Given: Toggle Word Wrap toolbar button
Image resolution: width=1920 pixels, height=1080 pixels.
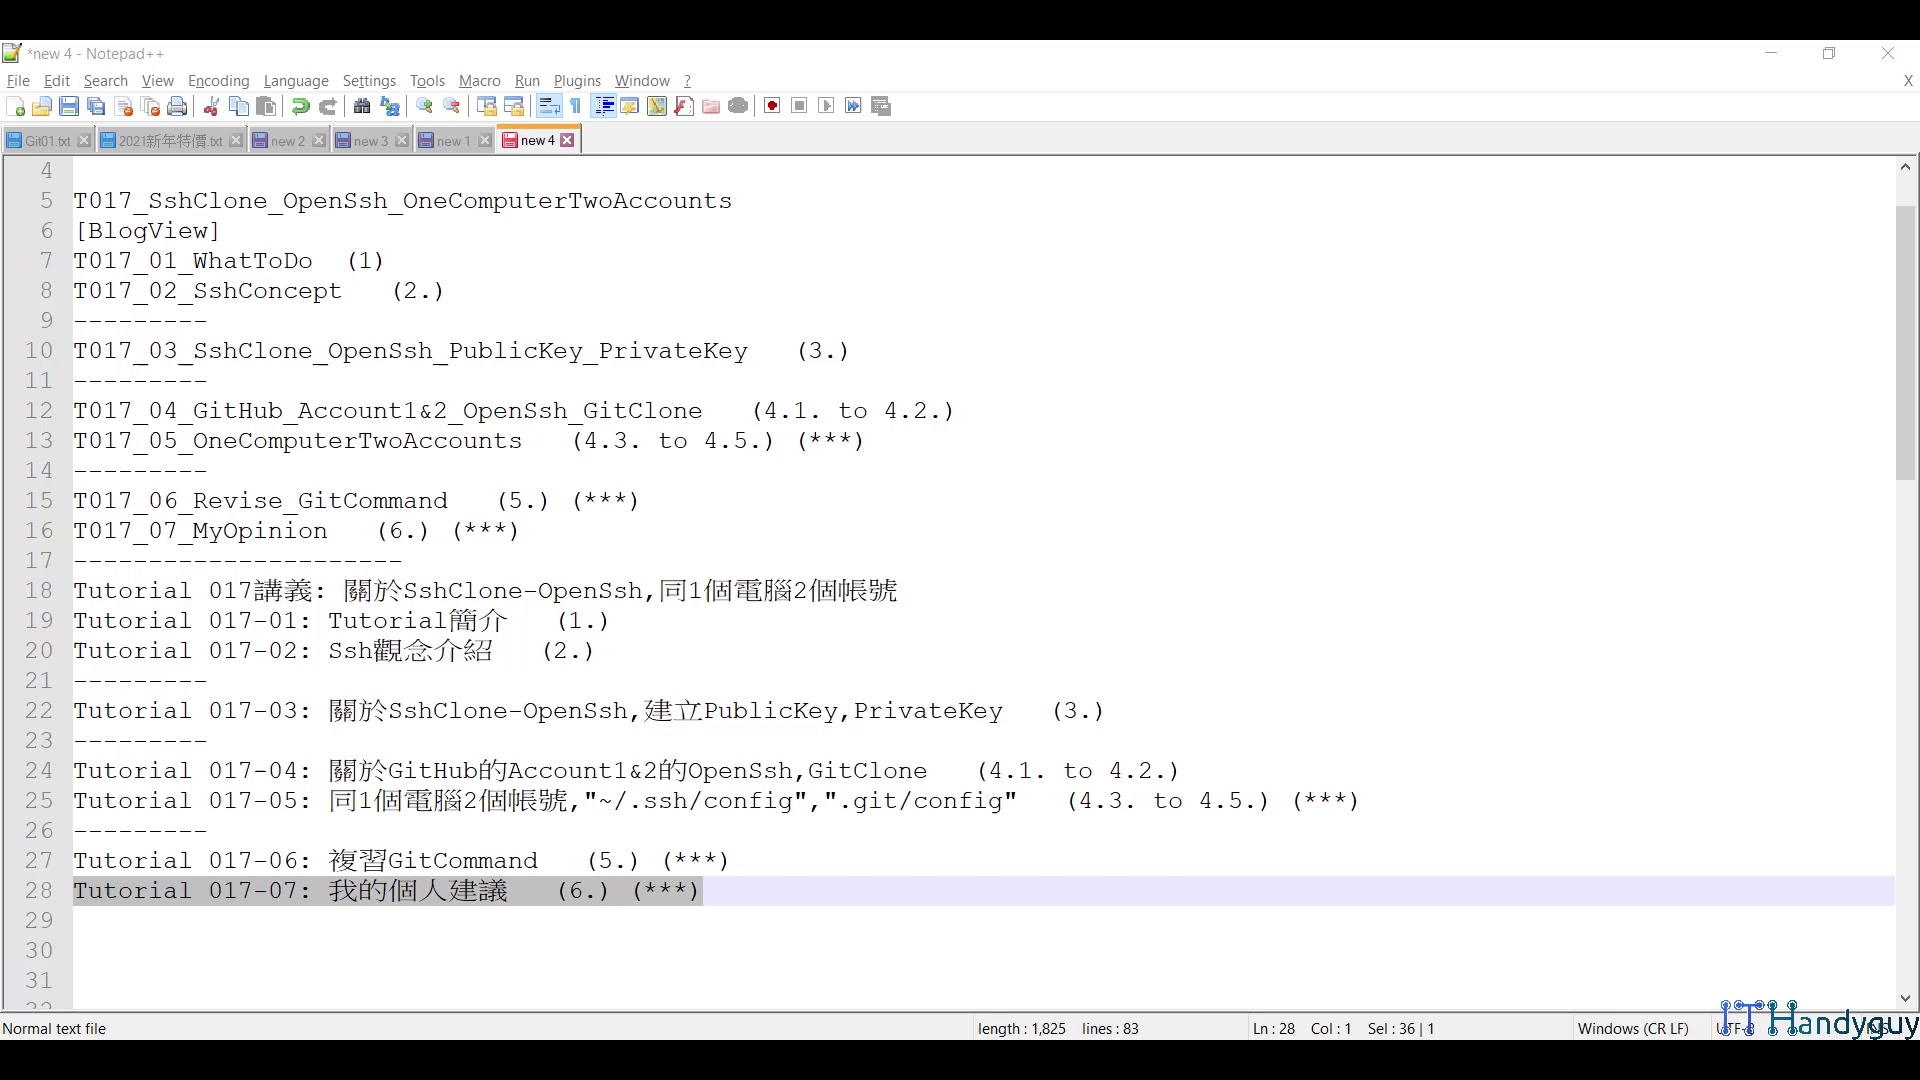Looking at the screenshot, I should (549, 106).
